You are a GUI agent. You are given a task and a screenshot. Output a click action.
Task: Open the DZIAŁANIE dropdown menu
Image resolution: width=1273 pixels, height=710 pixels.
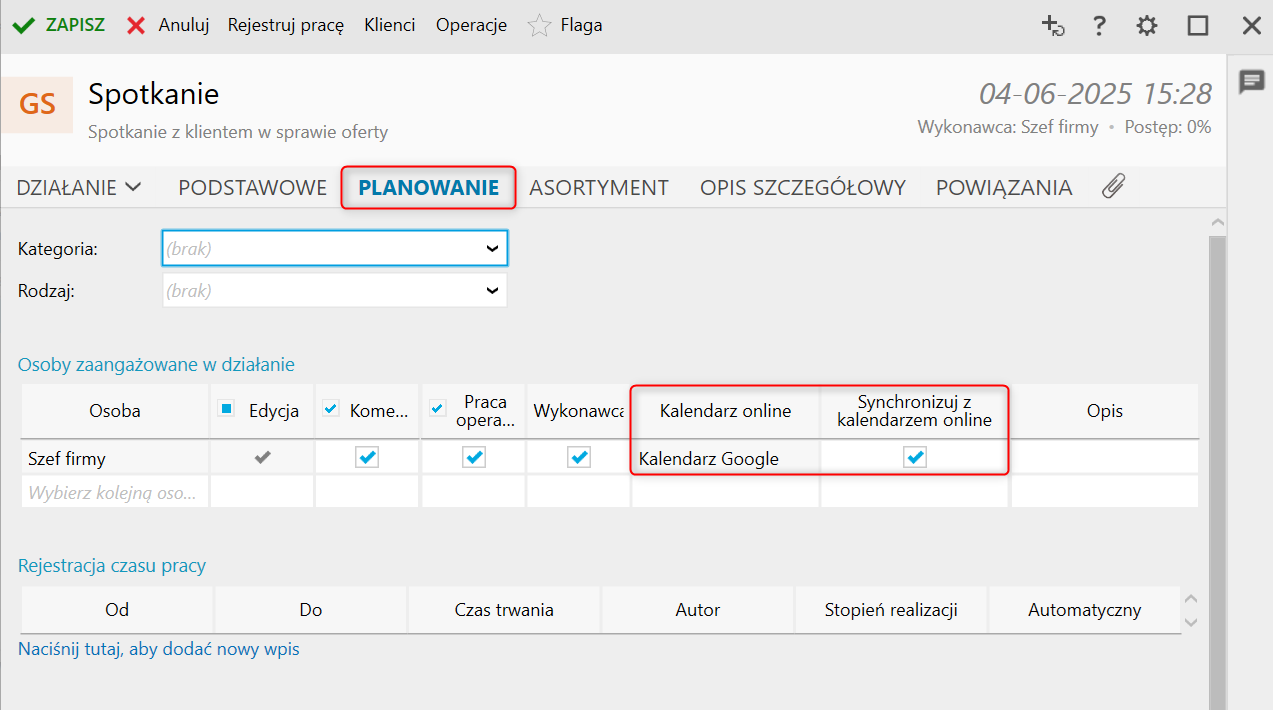point(79,187)
